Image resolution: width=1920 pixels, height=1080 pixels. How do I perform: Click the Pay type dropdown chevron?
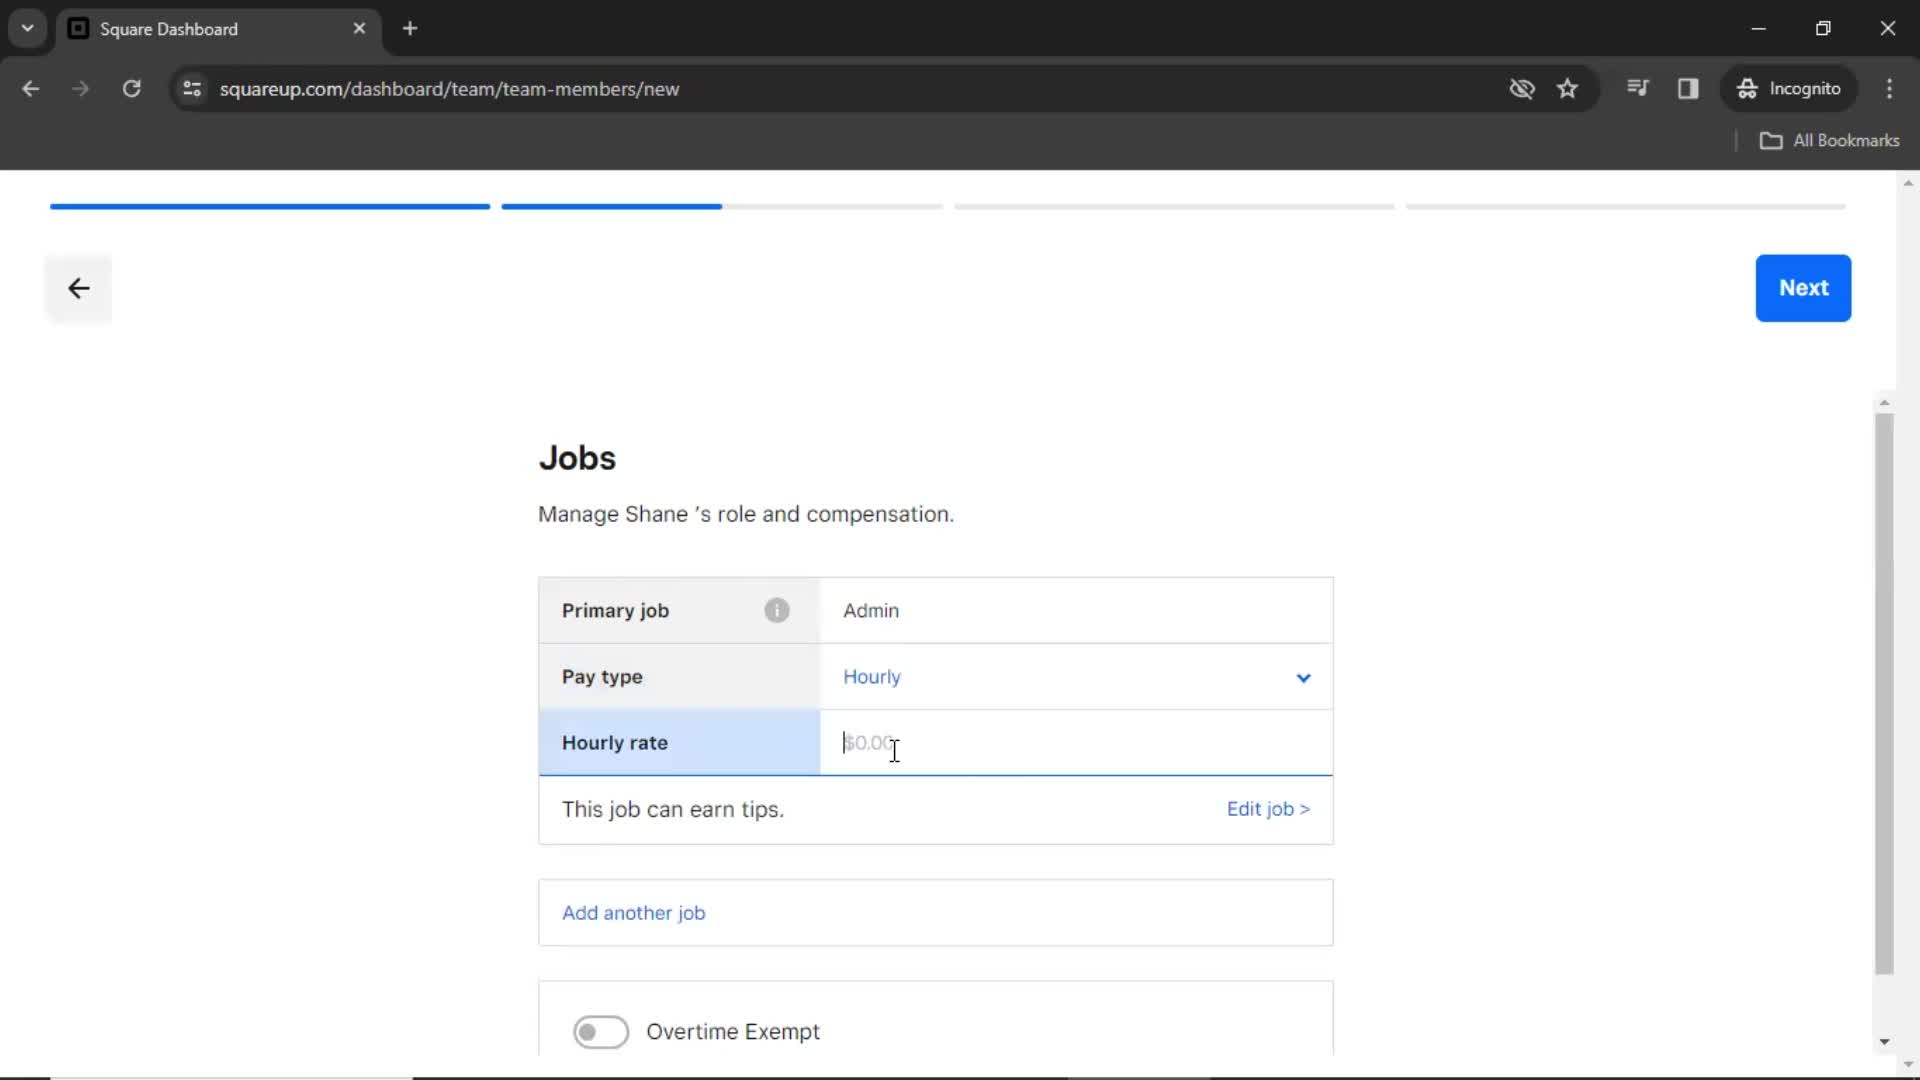1302,678
